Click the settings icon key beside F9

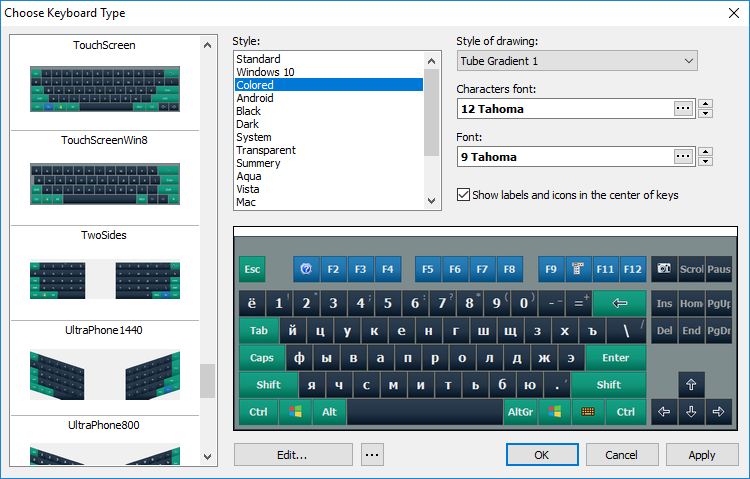click(578, 269)
